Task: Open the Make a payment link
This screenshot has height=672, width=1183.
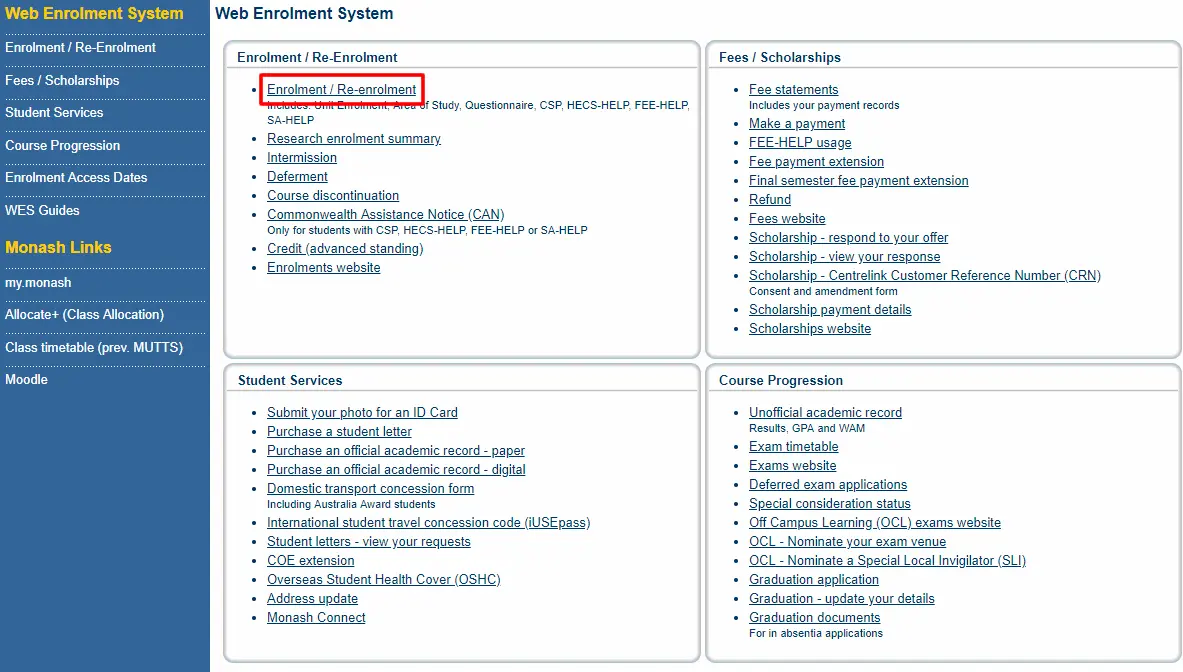Action: point(797,124)
